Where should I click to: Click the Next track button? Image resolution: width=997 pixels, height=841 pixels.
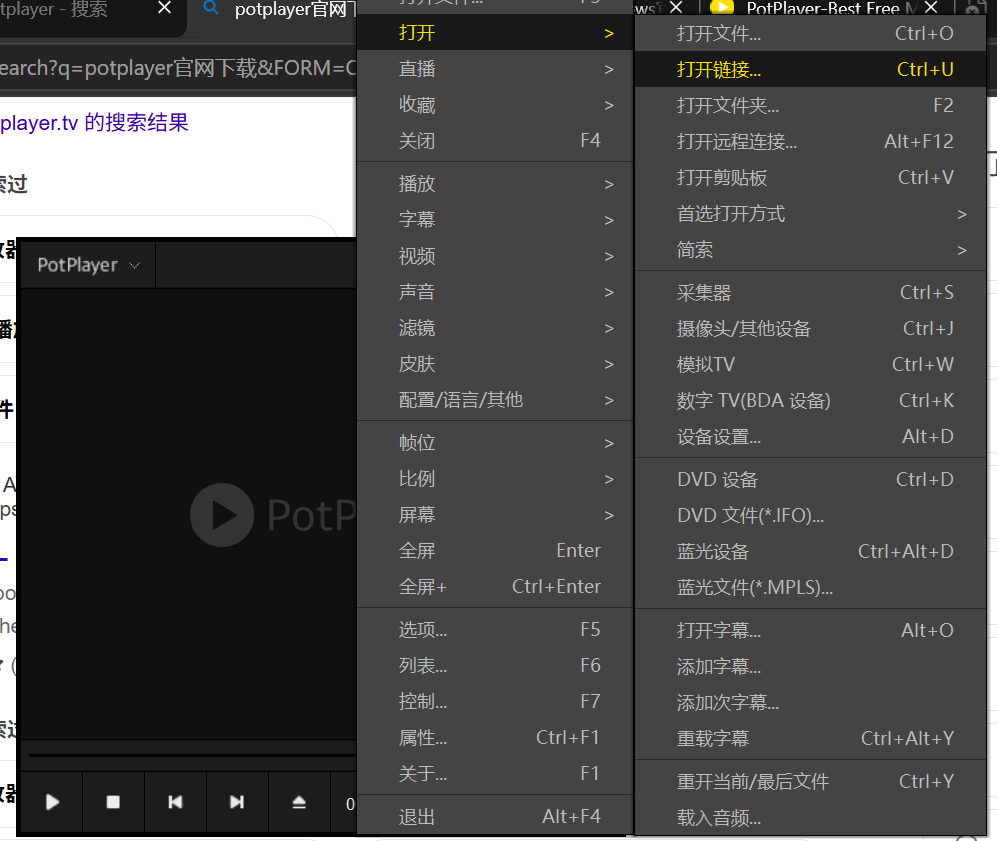click(237, 802)
